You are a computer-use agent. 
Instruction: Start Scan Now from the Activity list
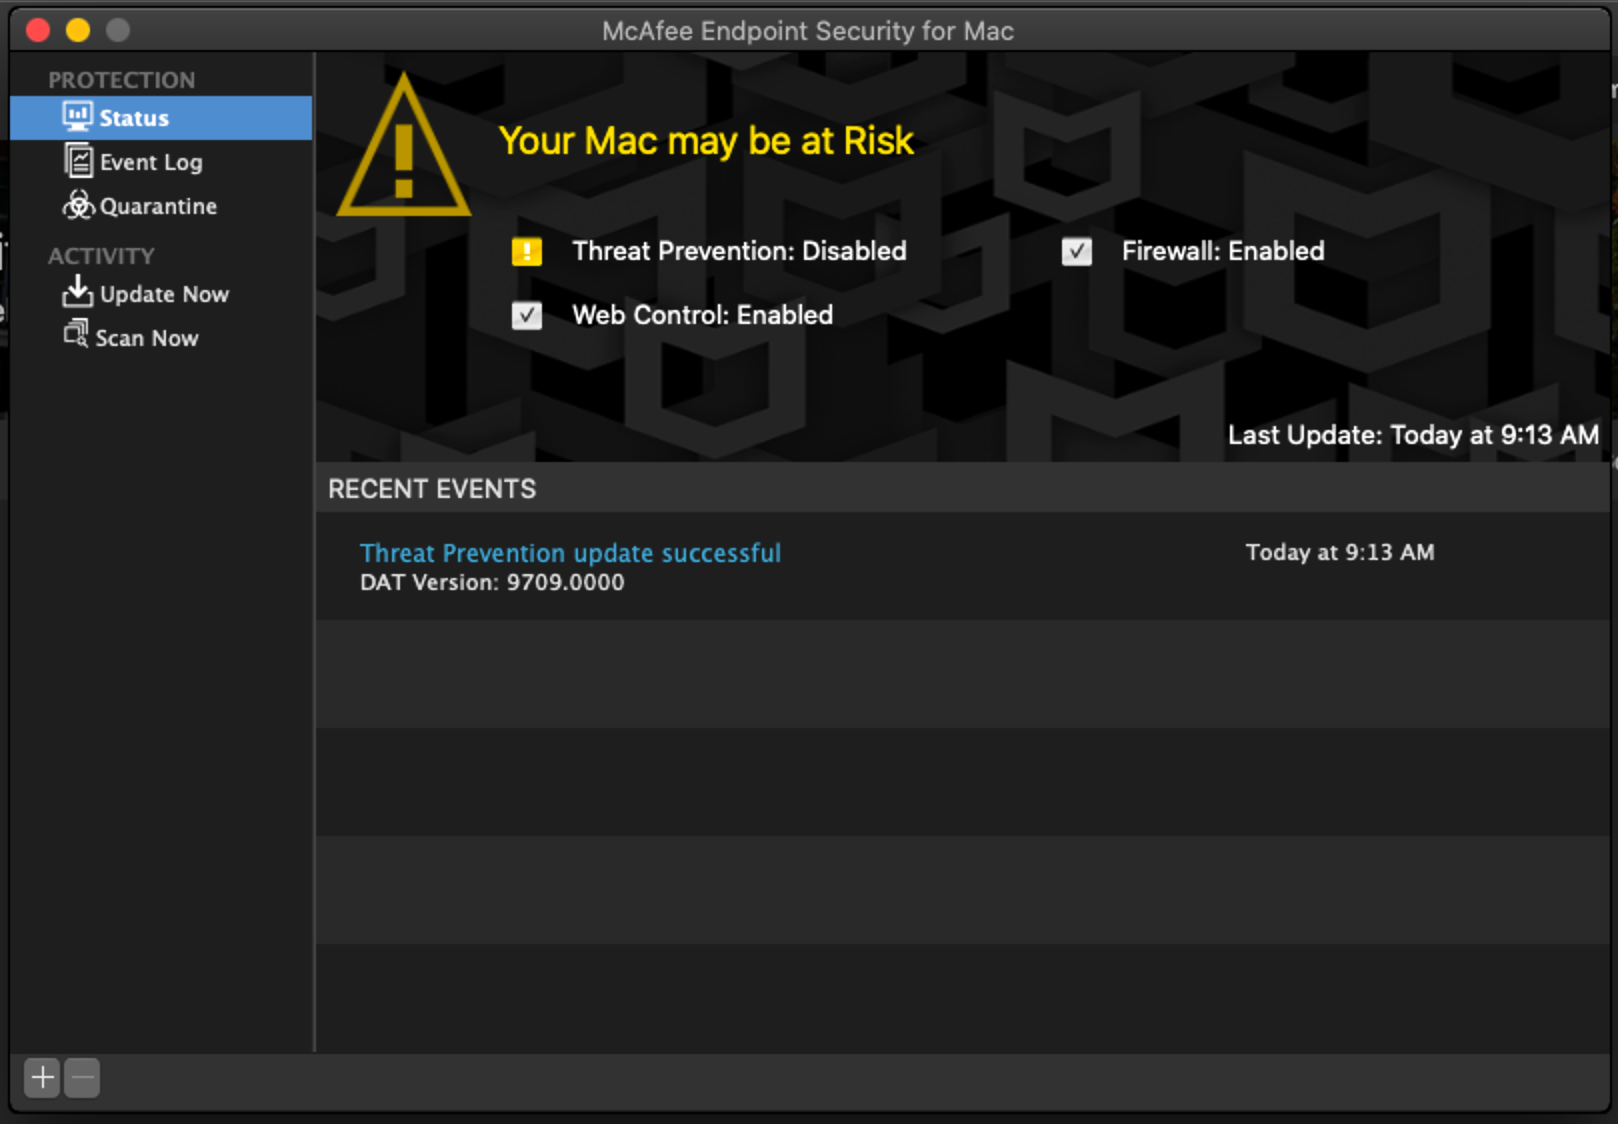tap(161, 338)
